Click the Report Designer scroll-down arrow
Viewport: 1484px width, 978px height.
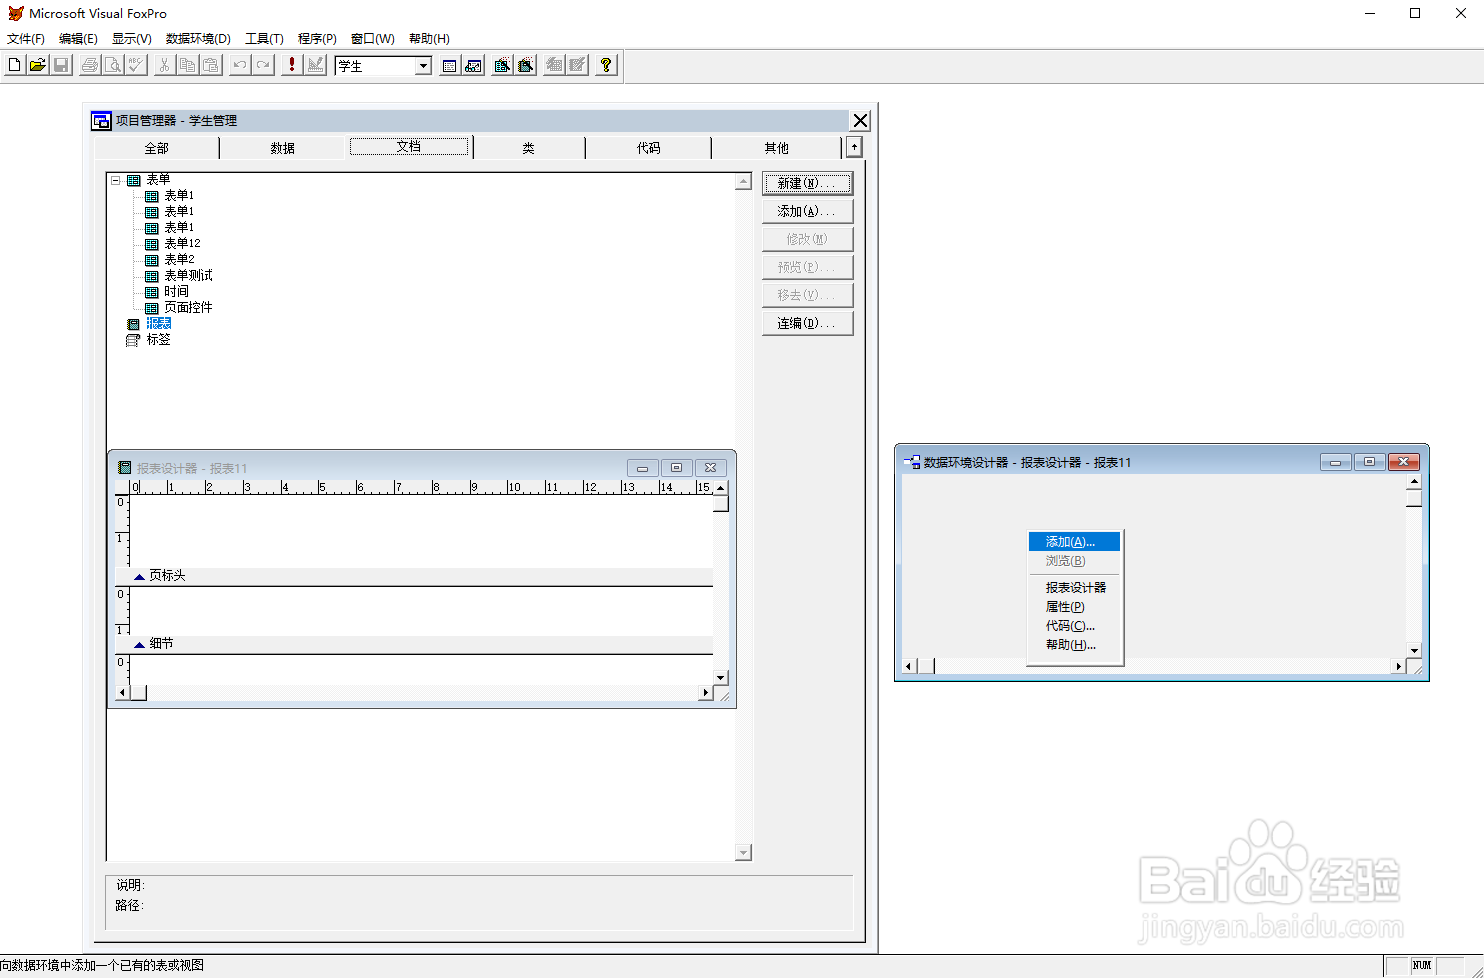721,677
